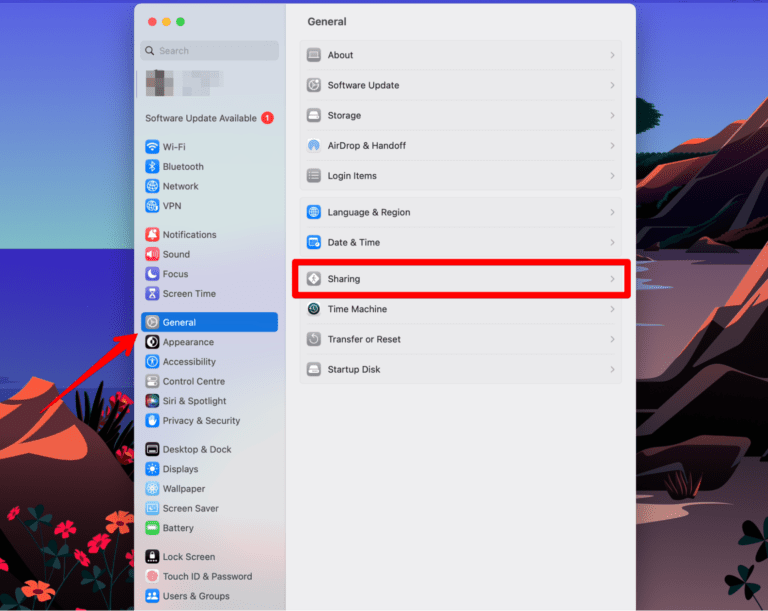Expand Startup Disk chevron
The height and width of the screenshot is (611, 768).
(x=612, y=369)
